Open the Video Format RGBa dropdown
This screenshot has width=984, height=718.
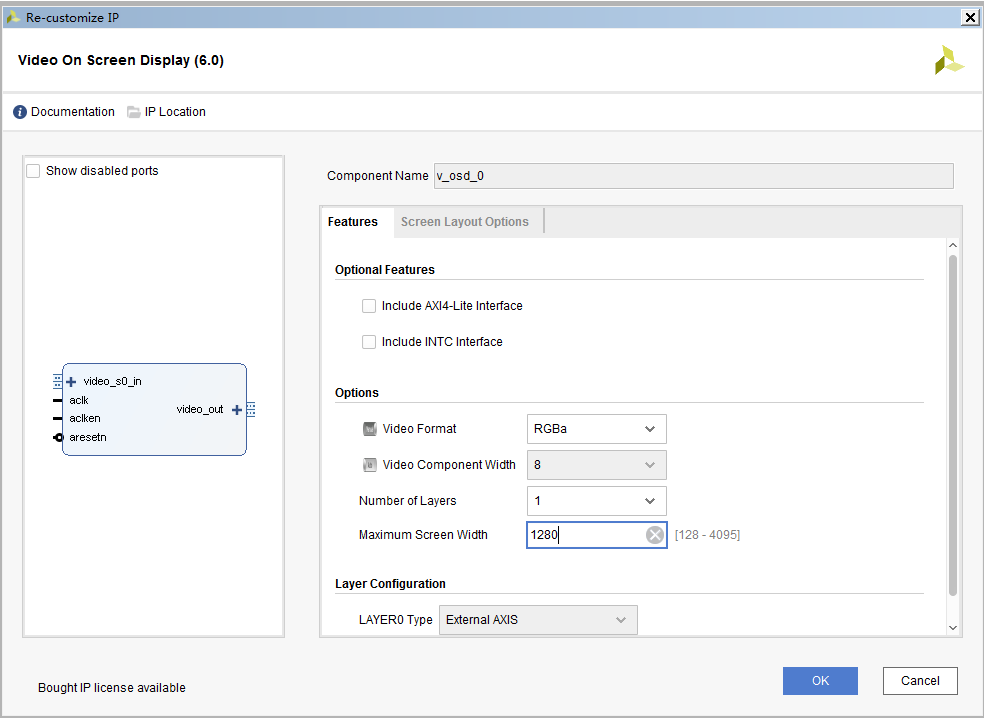(596, 429)
